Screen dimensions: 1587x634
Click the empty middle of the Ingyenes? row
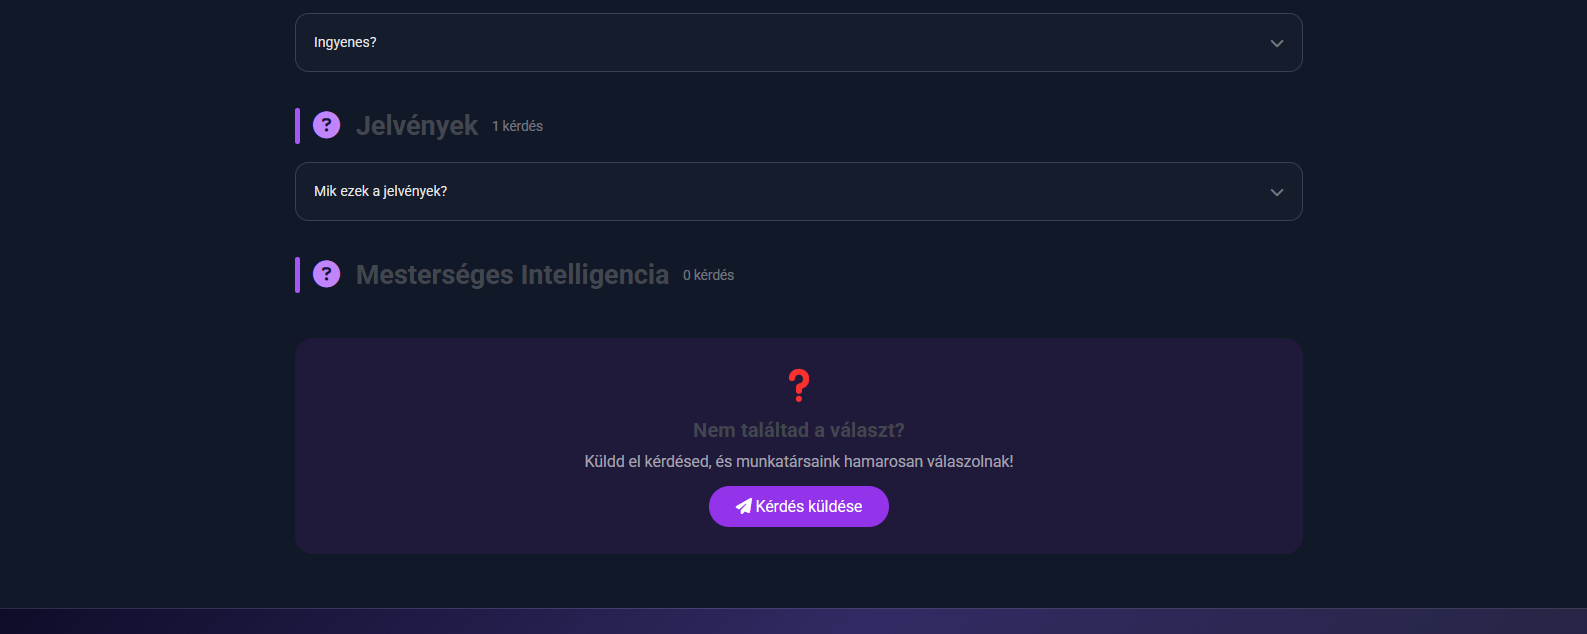[x=800, y=43]
